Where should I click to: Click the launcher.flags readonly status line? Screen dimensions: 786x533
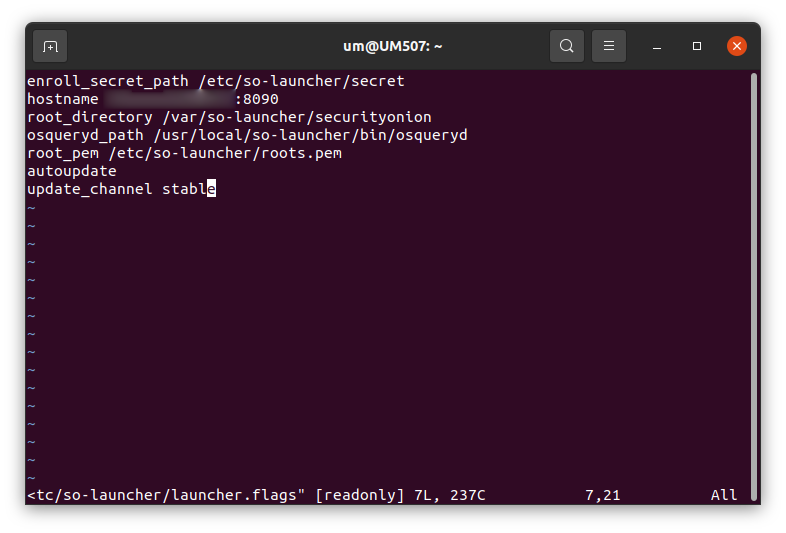click(256, 495)
